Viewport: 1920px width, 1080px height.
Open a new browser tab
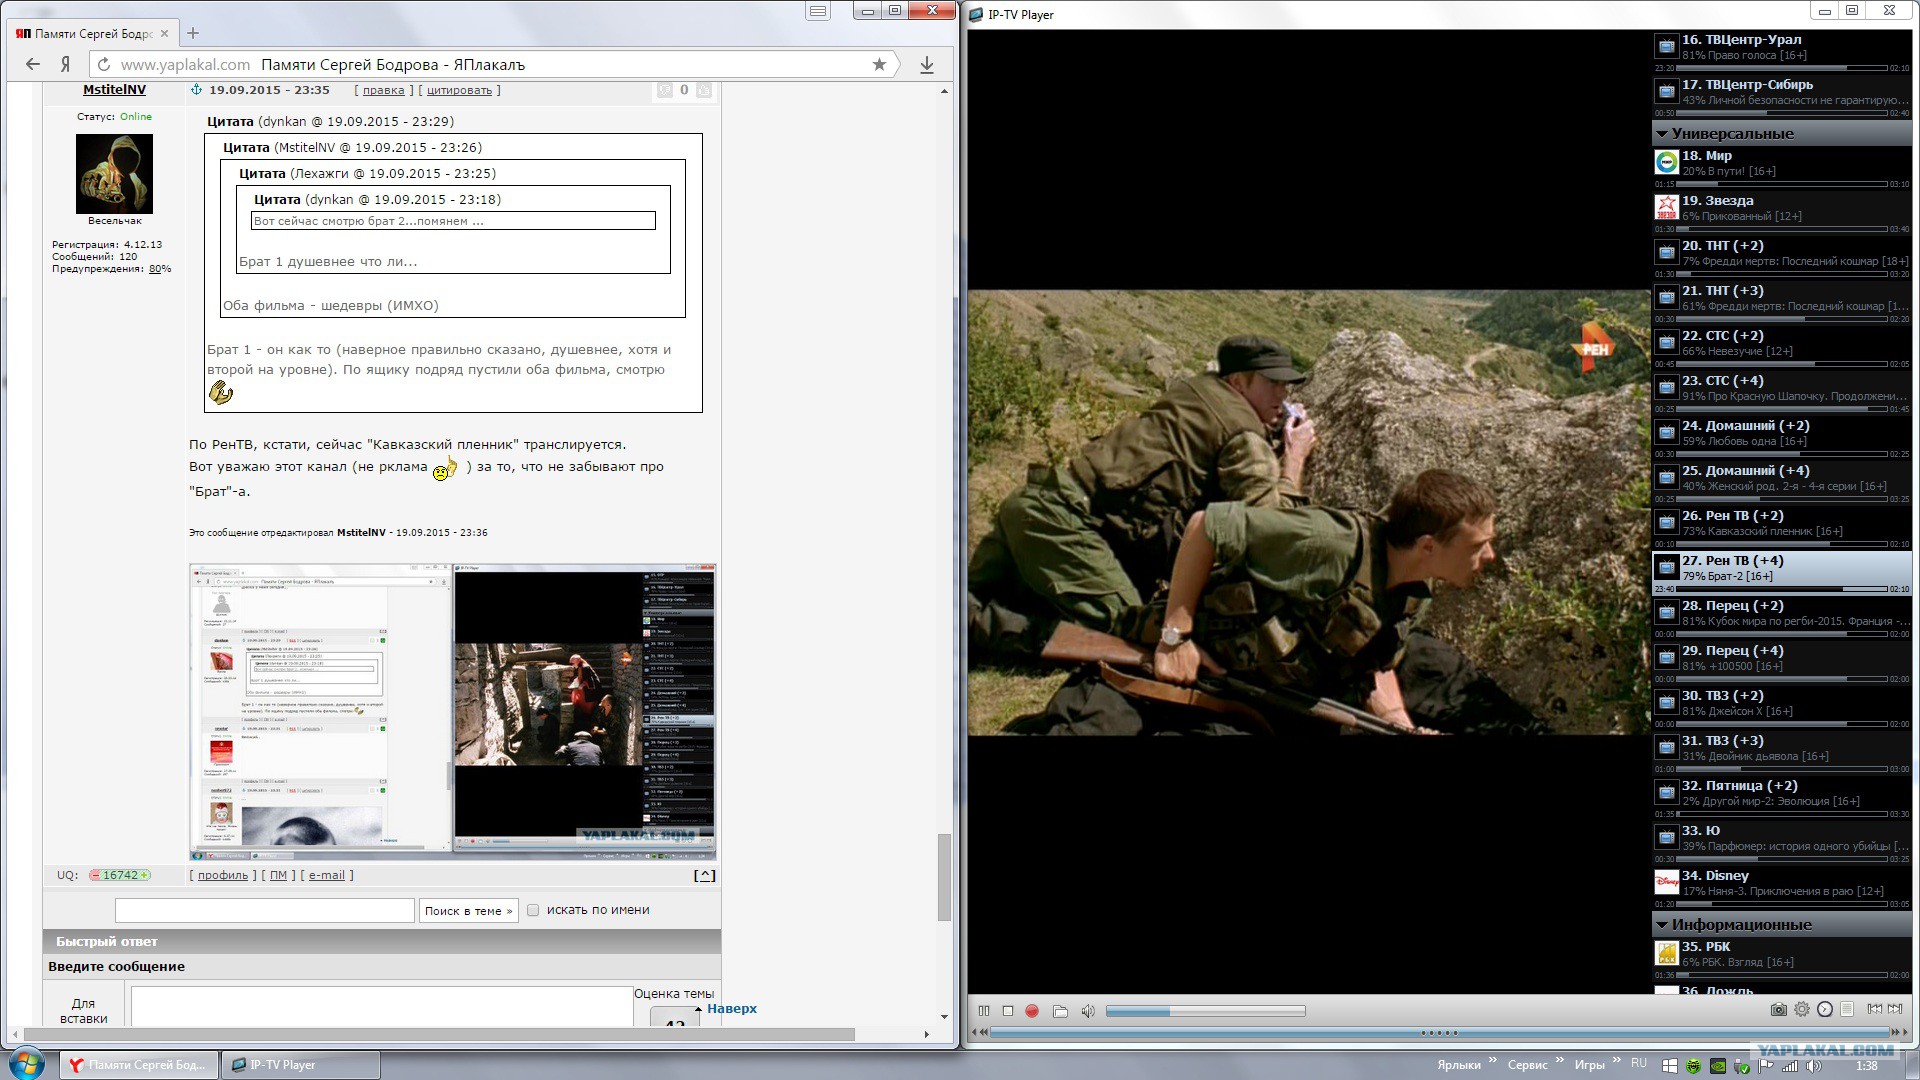(x=193, y=33)
